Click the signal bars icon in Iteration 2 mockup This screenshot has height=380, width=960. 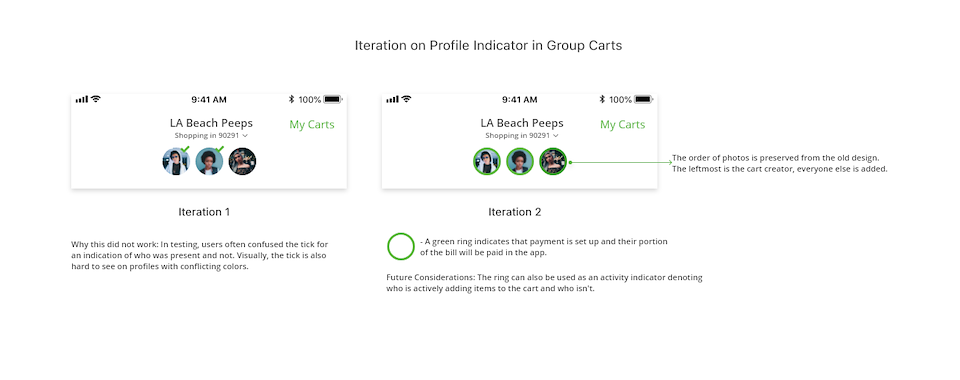(x=393, y=99)
